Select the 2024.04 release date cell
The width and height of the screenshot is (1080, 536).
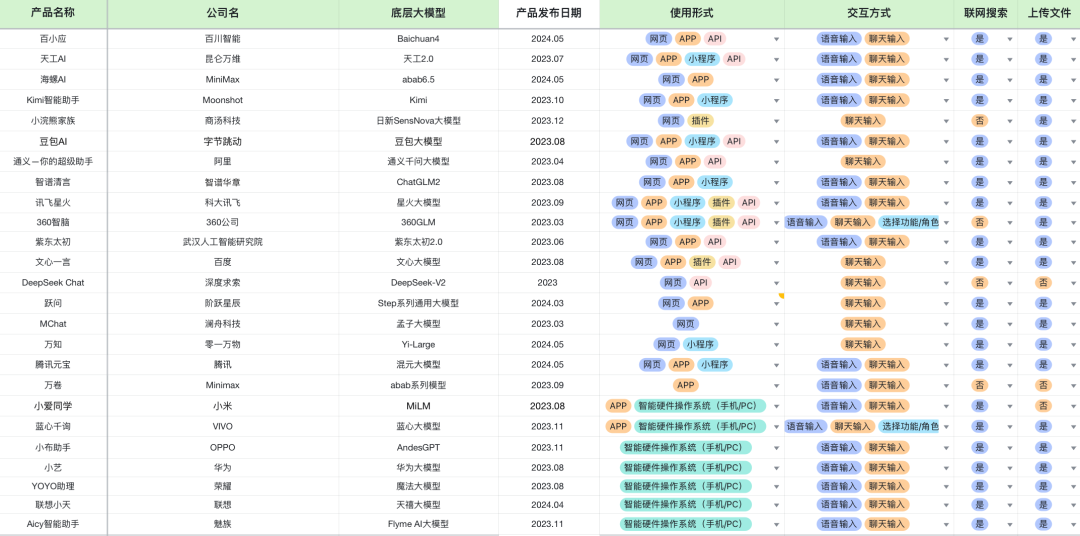548,505
